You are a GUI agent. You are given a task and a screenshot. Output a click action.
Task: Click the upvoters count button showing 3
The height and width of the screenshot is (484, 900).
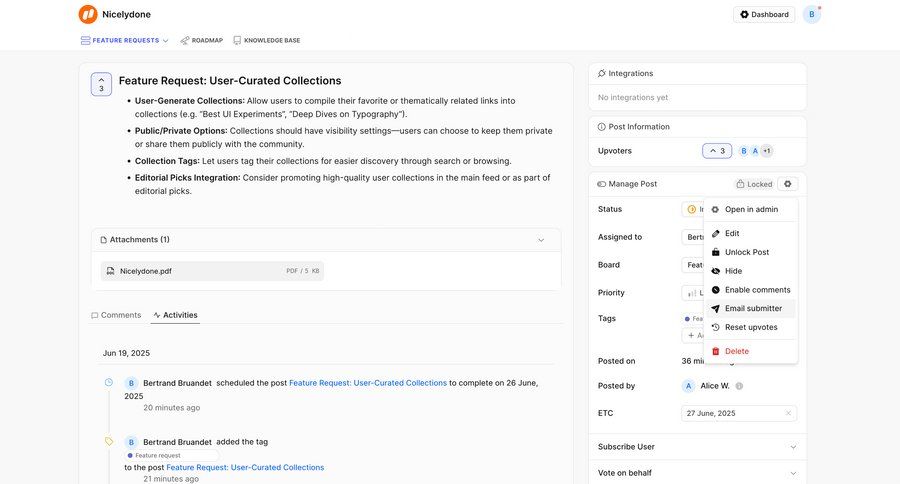coord(717,151)
